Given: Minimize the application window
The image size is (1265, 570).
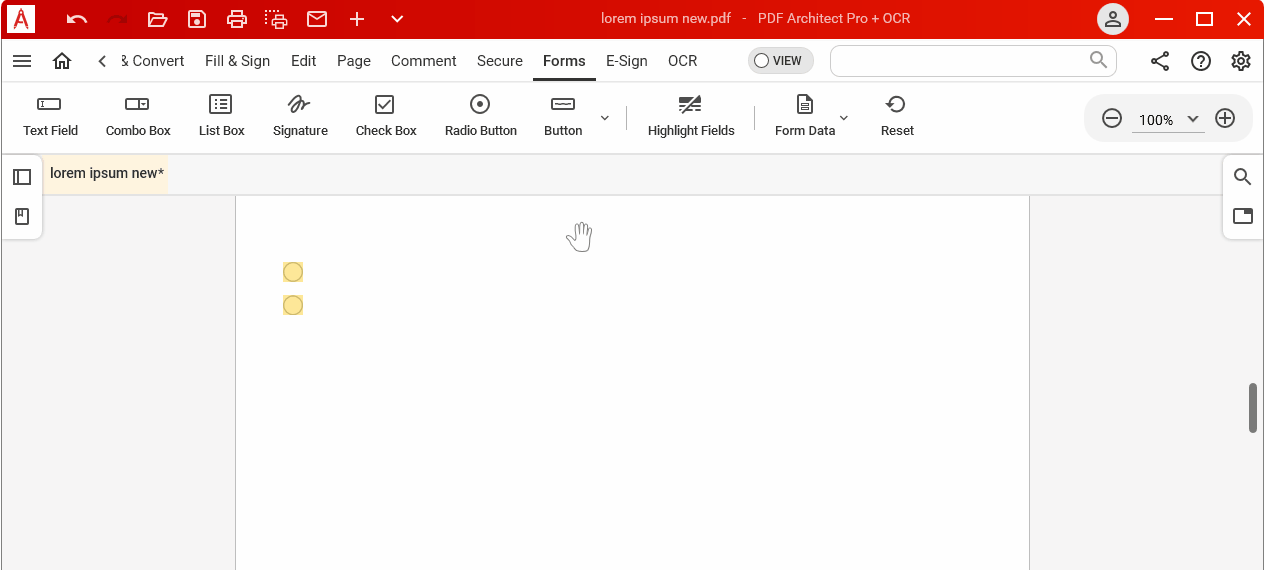Looking at the screenshot, I should coord(1163,19).
